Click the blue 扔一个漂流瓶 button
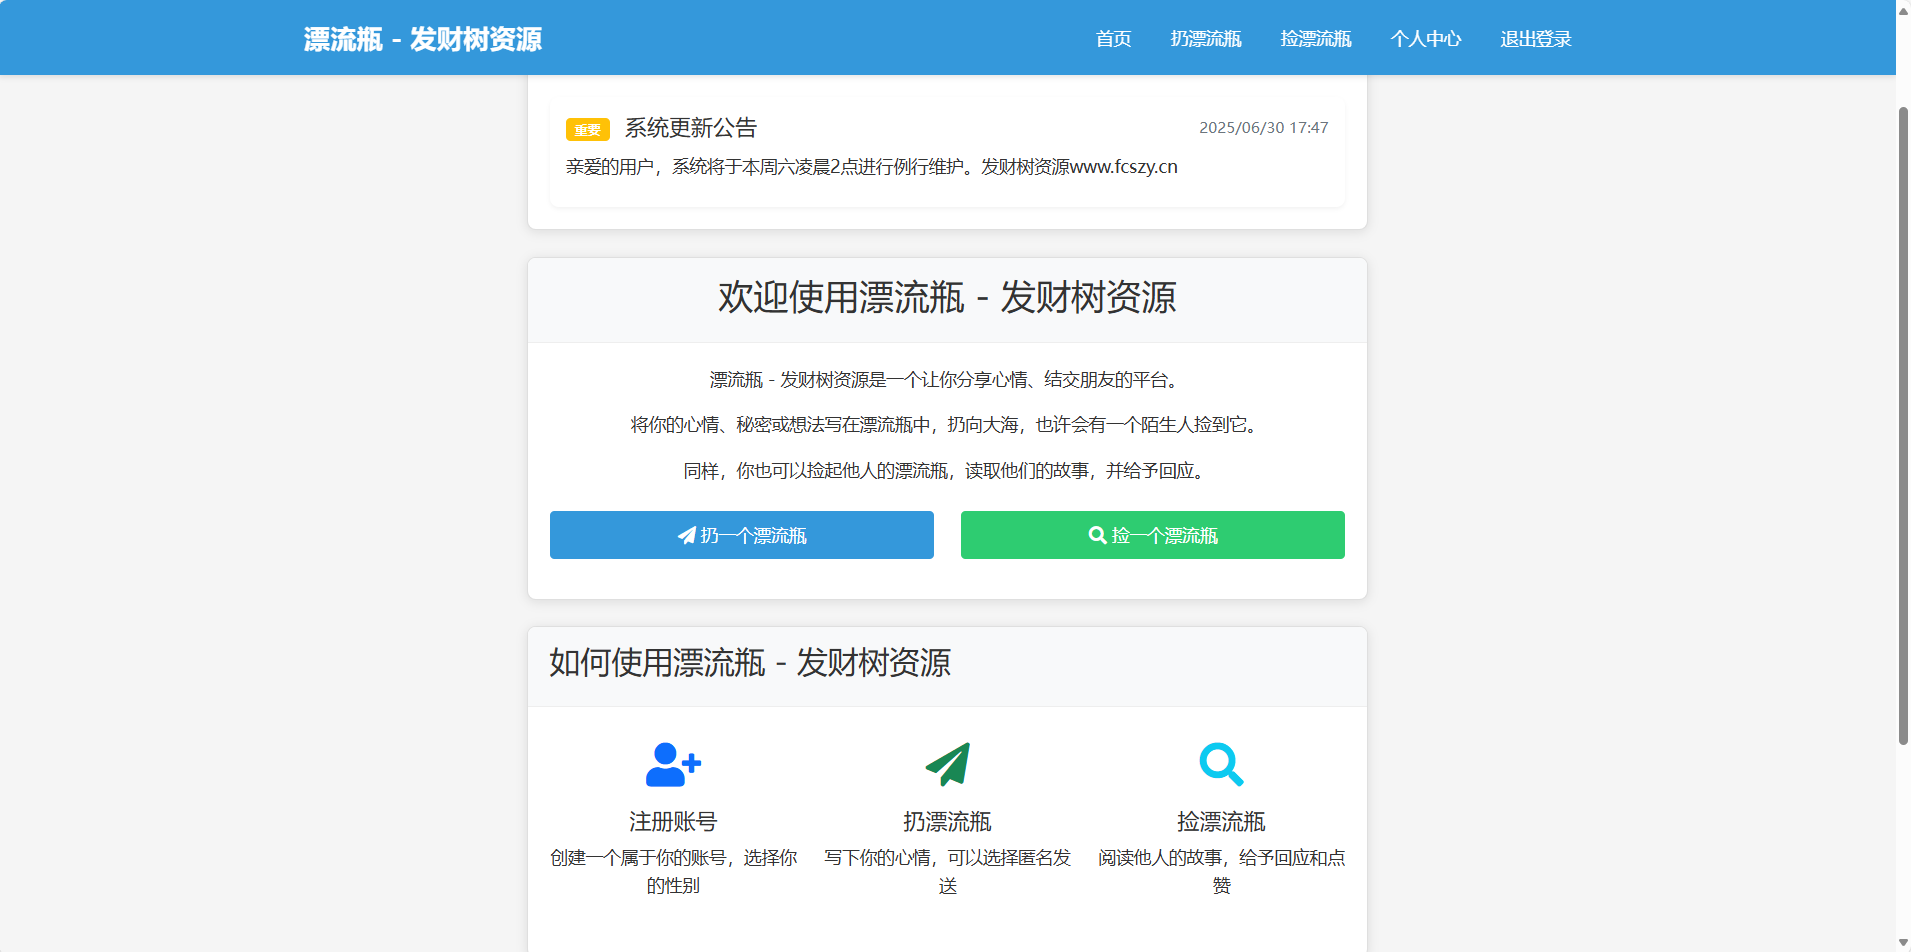Image resolution: width=1911 pixels, height=952 pixels. coord(742,535)
